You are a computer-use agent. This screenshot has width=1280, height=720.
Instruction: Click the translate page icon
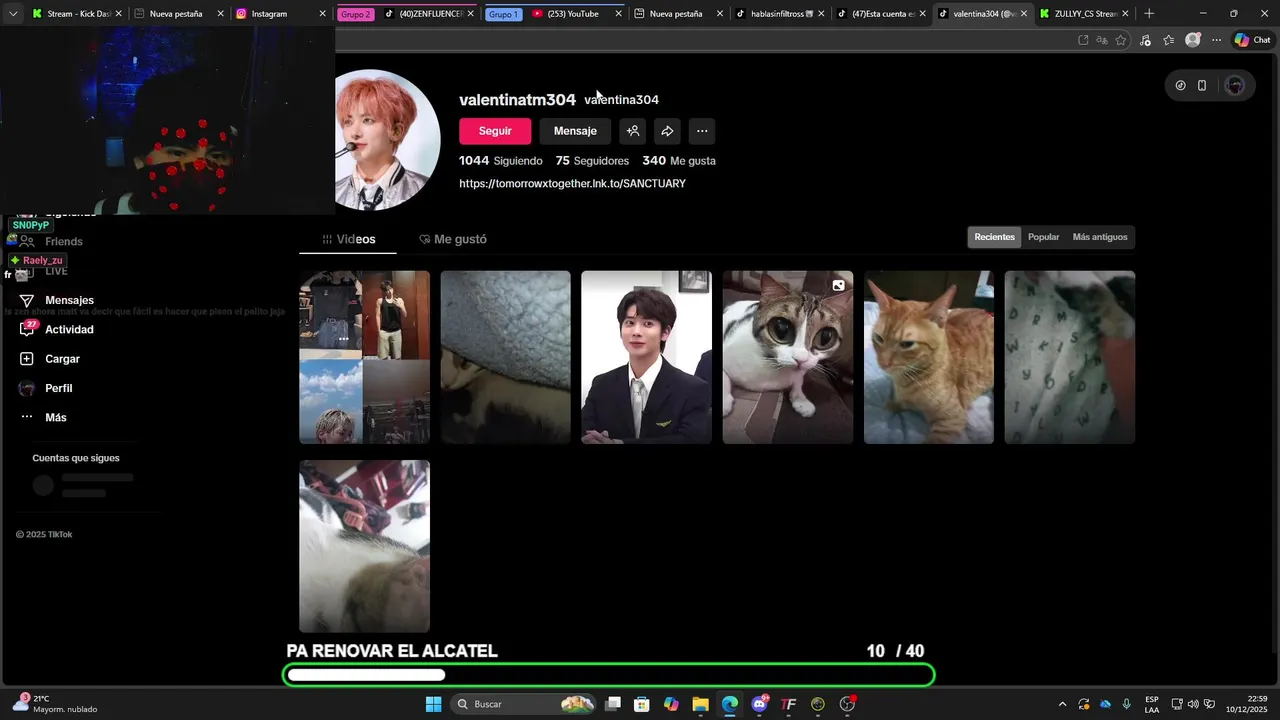tap(1102, 40)
